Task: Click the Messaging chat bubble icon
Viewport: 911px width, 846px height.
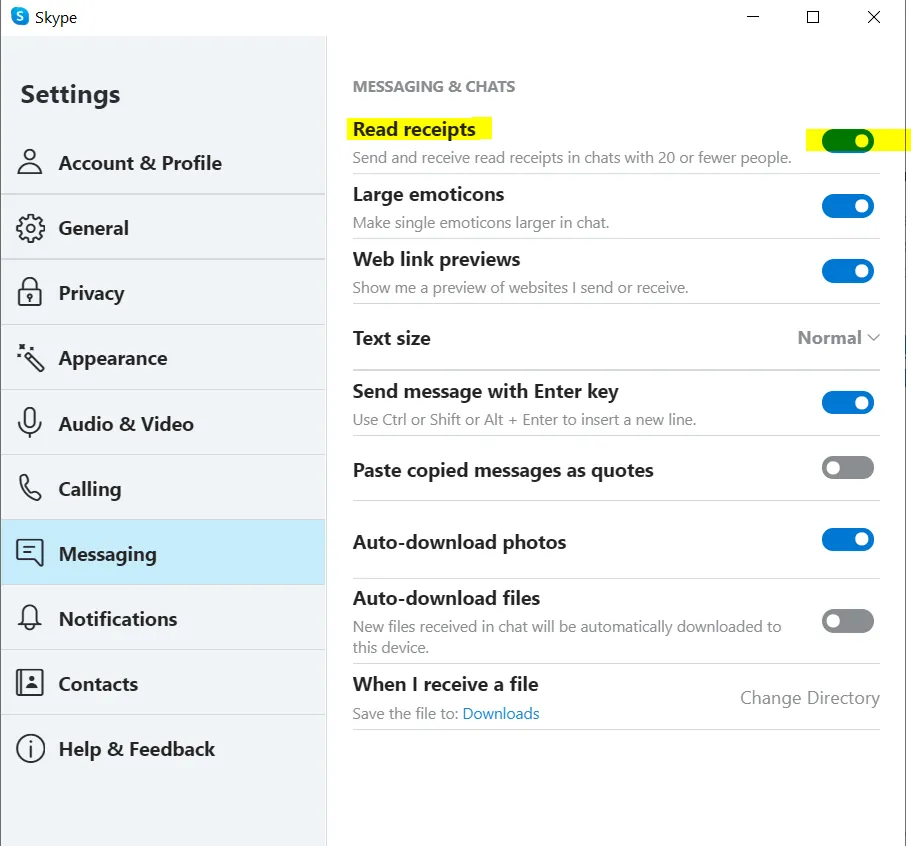Action: point(30,553)
